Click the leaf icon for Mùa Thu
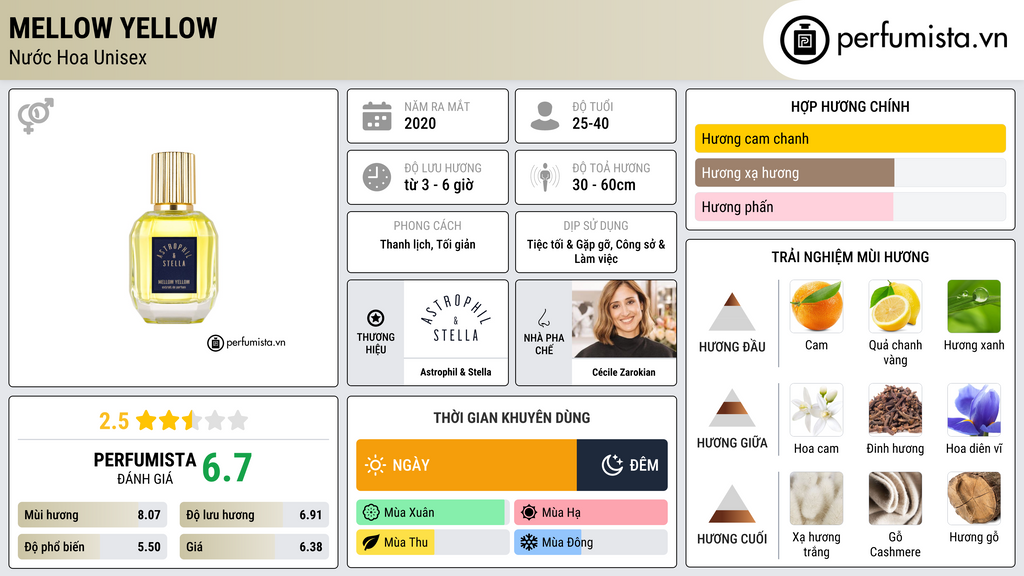This screenshot has height=576, width=1024. (x=371, y=543)
